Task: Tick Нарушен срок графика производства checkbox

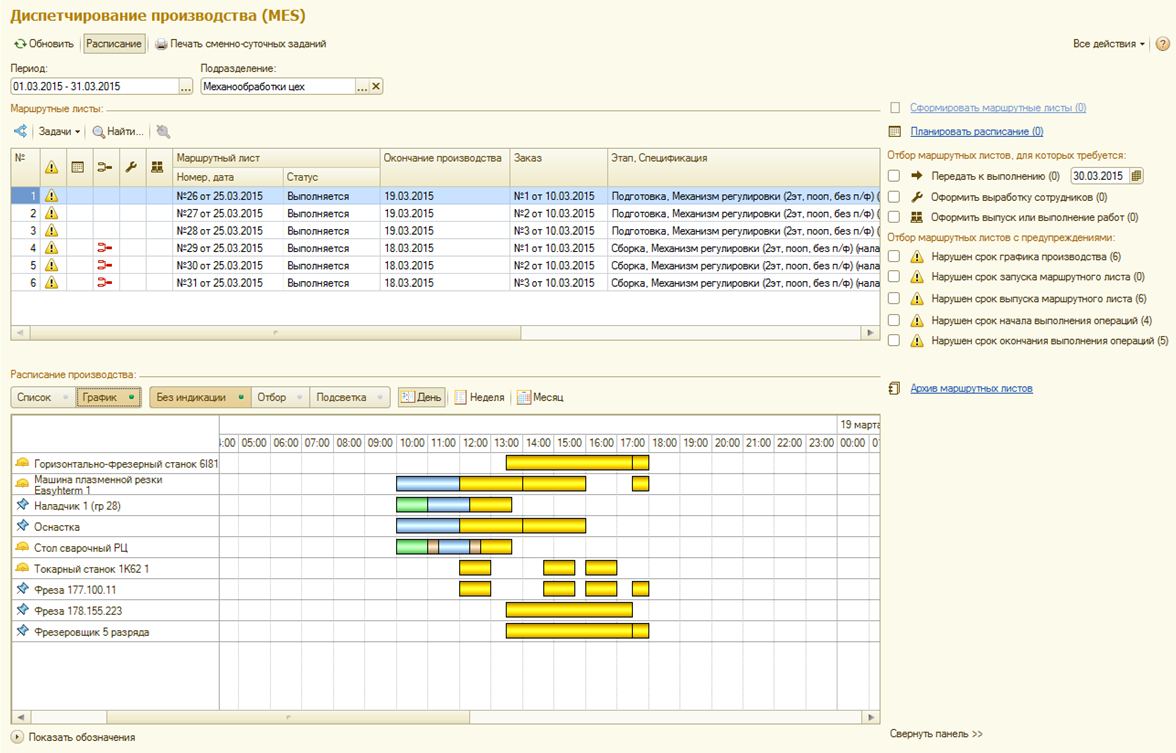Action: 894,257
